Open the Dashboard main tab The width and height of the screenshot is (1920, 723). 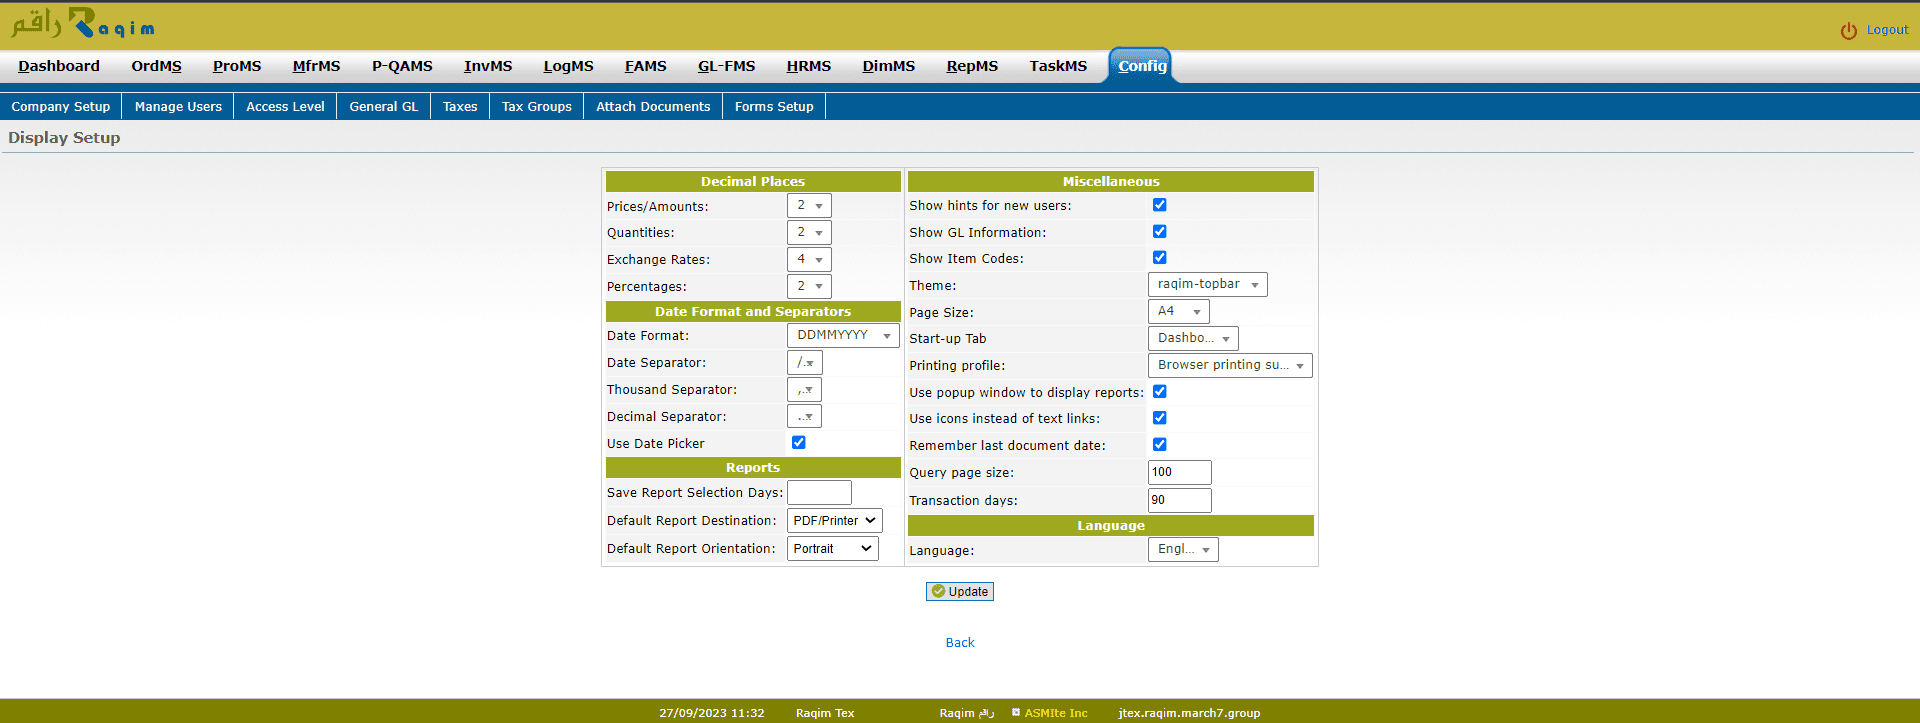pyautogui.click(x=59, y=66)
